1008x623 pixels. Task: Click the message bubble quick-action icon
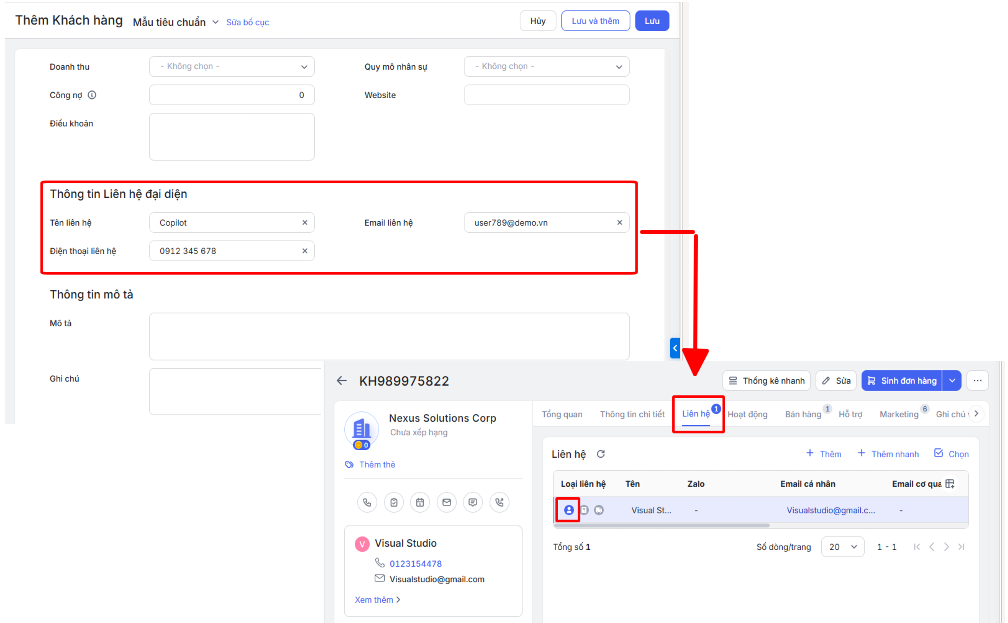[x=473, y=503]
